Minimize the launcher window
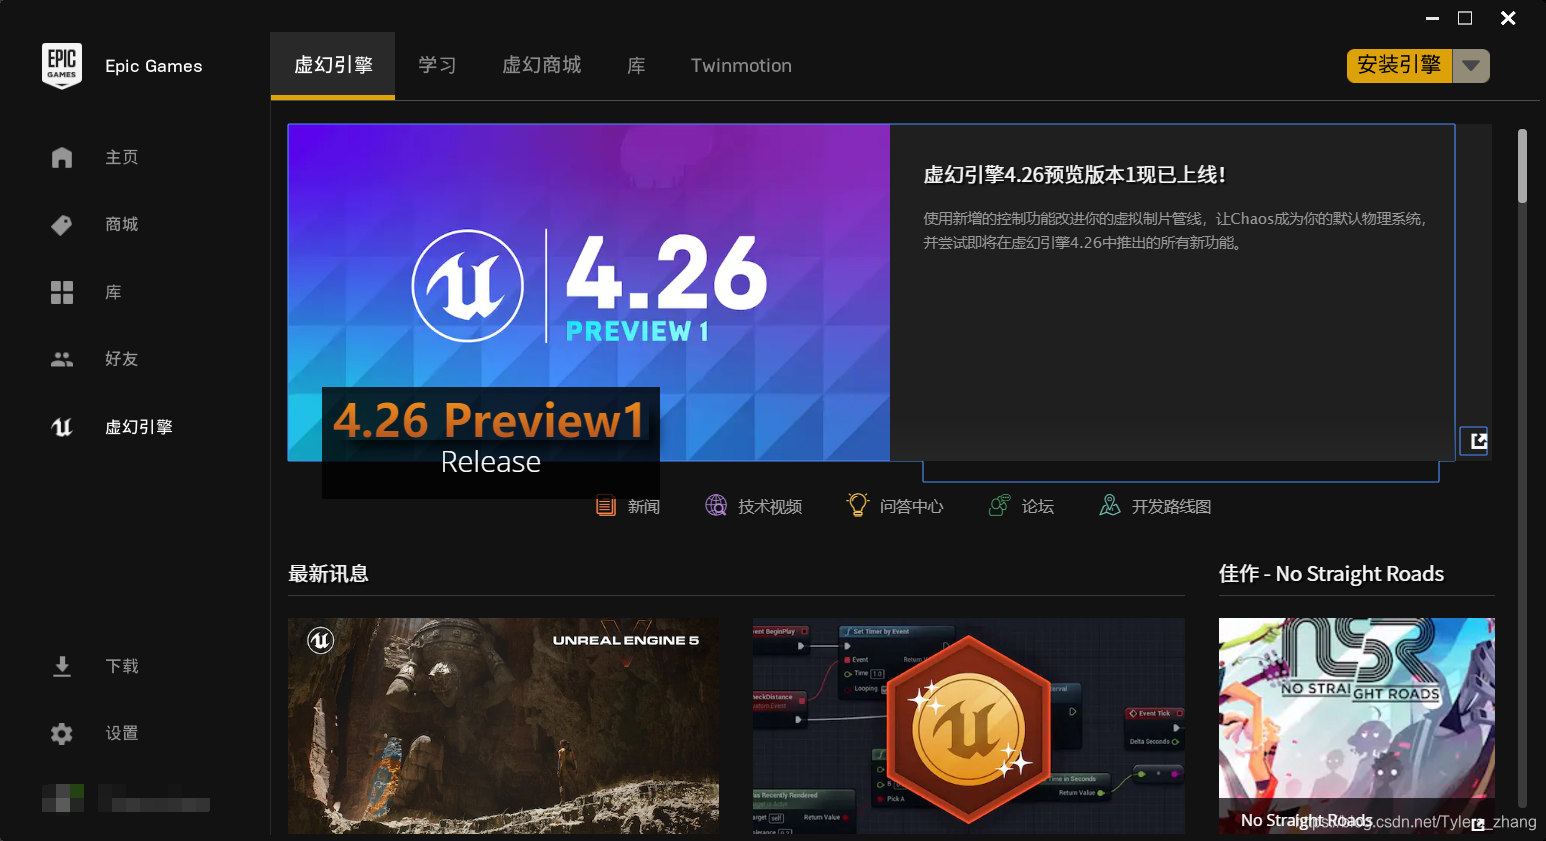The height and width of the screenshot is (841, 1546). click(x=1432, y=18)
